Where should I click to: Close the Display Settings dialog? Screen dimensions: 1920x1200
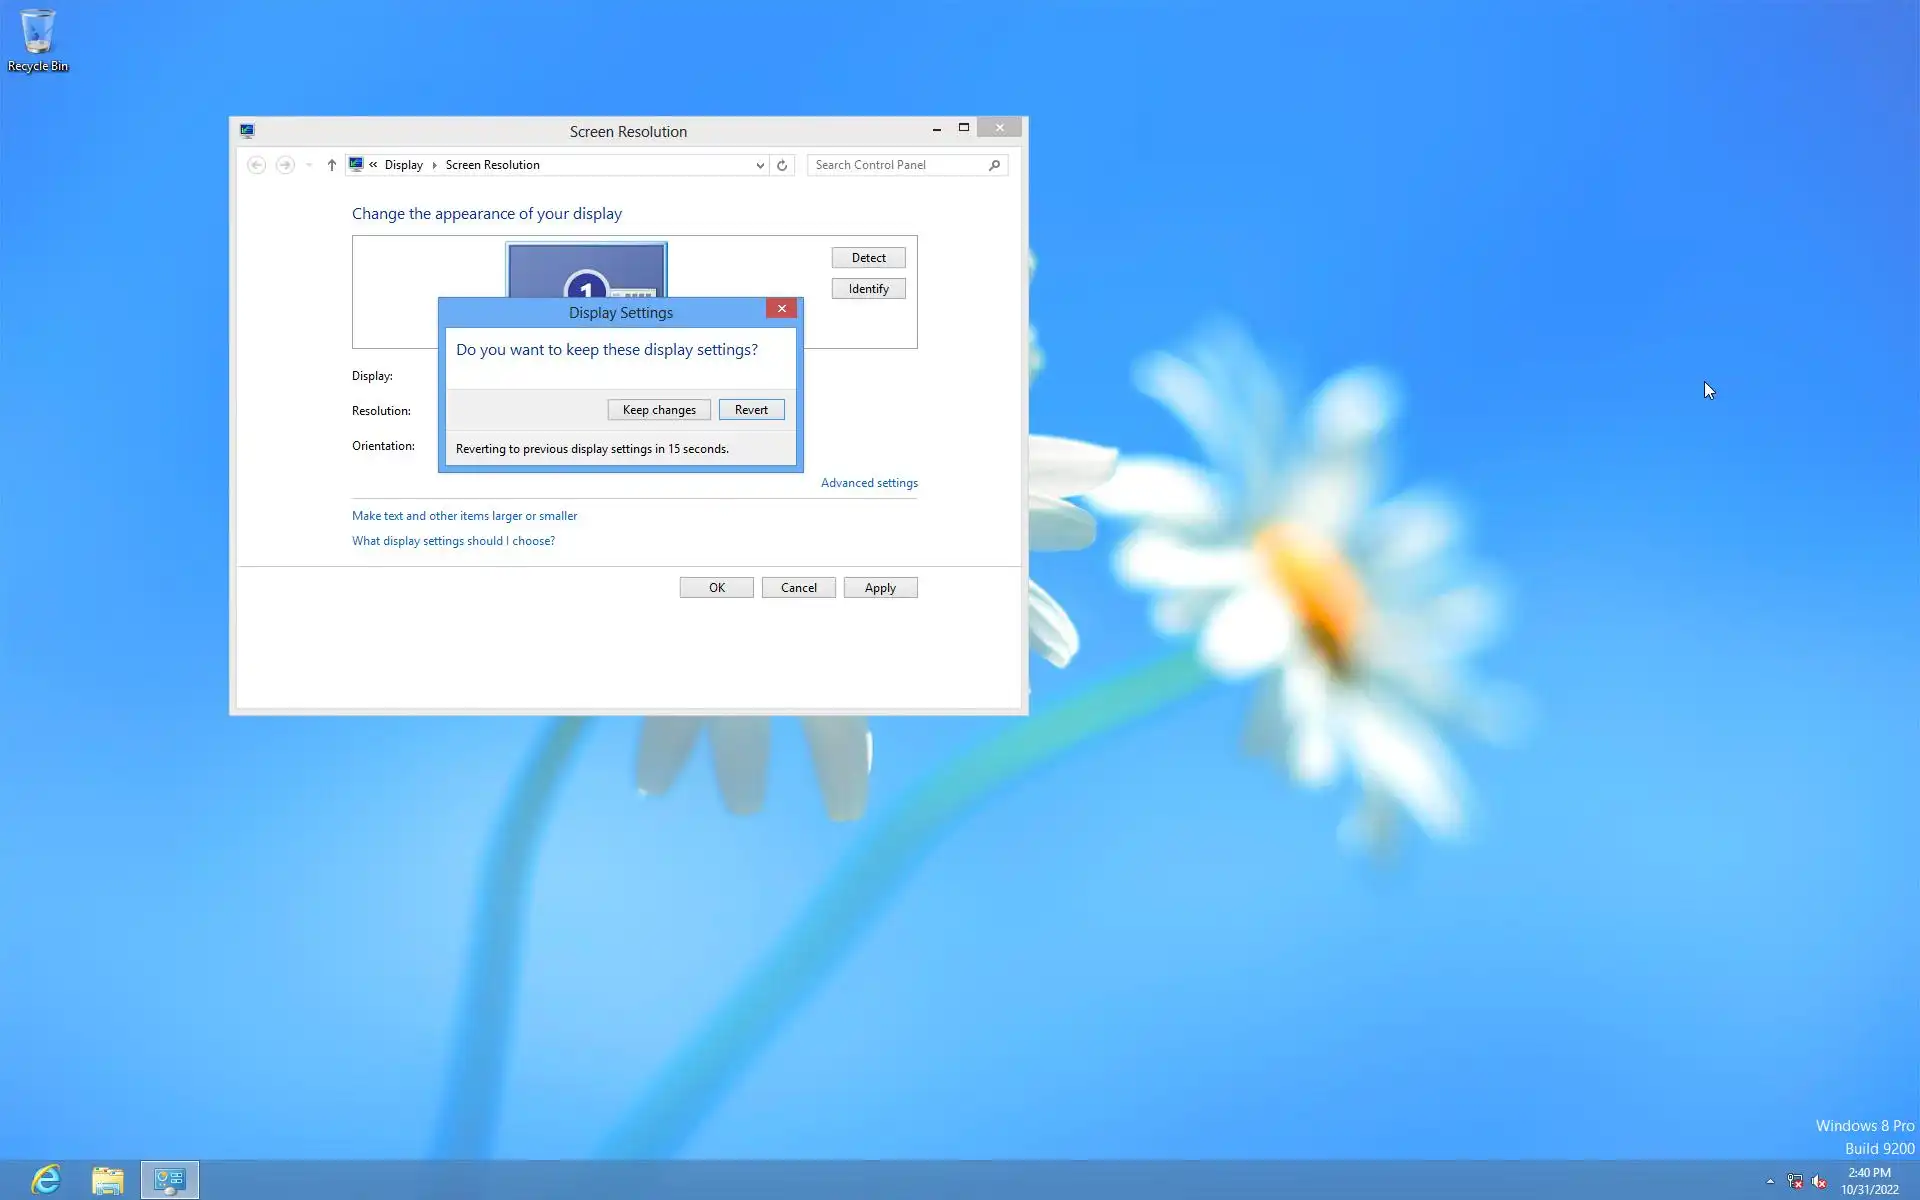click(782, 308)
